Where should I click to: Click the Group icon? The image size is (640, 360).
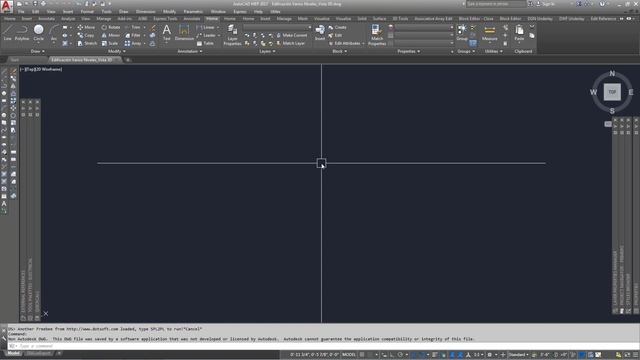(462, 32)
